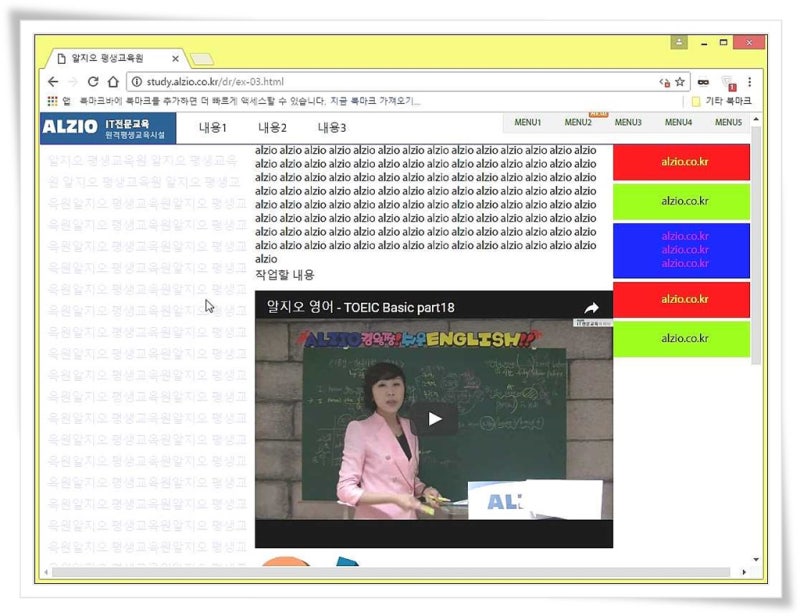
Task: Click the second red alzio.co.kr banner
Action: 682,300
